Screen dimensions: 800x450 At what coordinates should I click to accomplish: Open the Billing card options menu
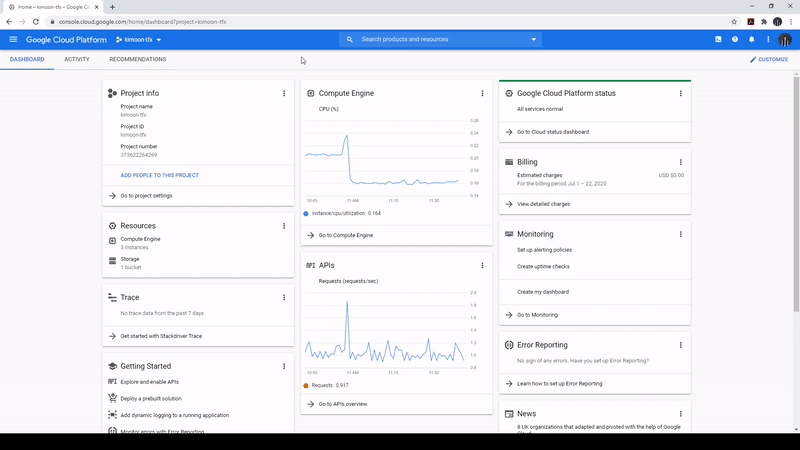point(680,161)
